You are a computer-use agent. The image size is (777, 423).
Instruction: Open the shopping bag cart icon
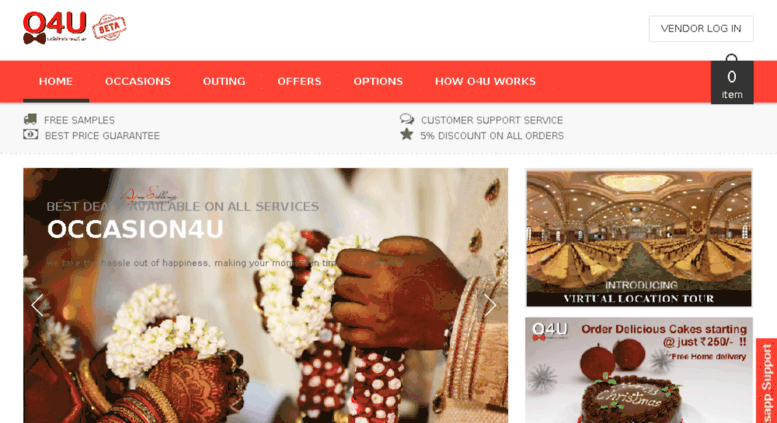click(x=732, y=79)
